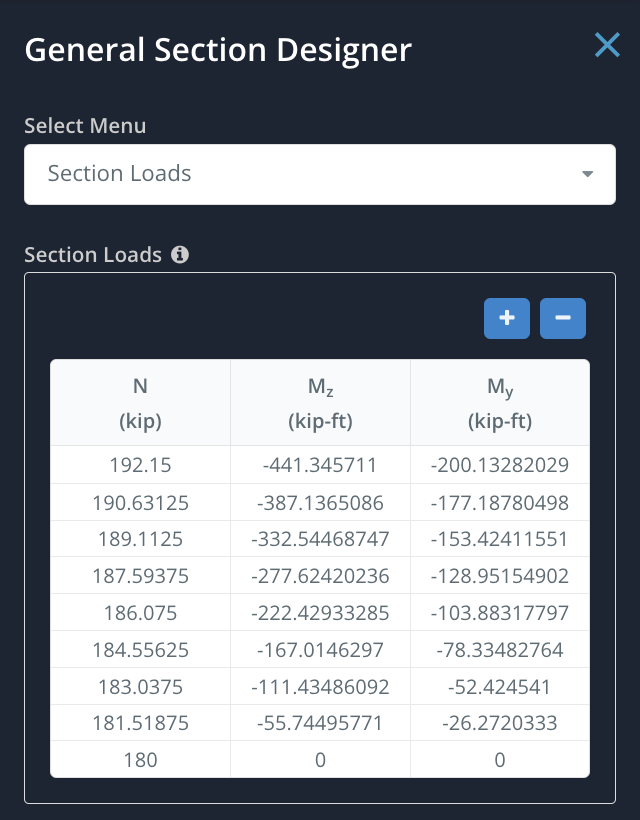This screenshot has height=820, width=640.
Task: Click the My (kip-ft) column header
Action: tap(500, 403)
